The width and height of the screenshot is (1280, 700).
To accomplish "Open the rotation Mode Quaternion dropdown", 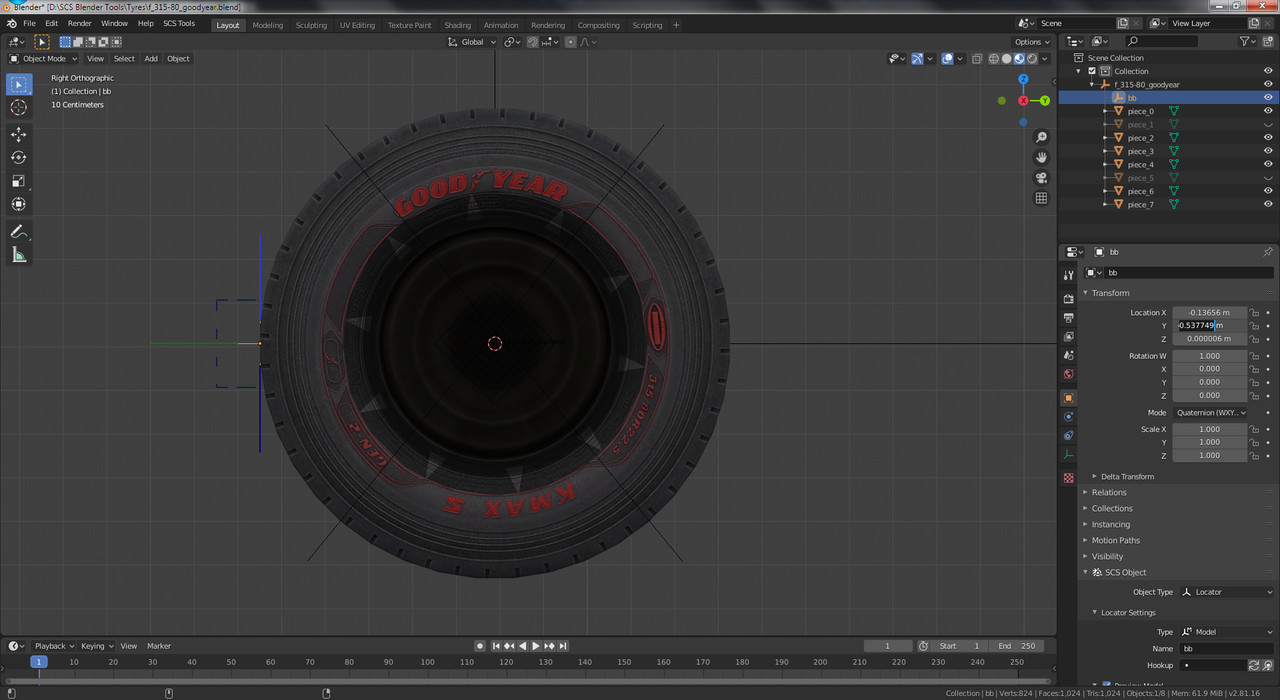I will tap(1210, 412).
